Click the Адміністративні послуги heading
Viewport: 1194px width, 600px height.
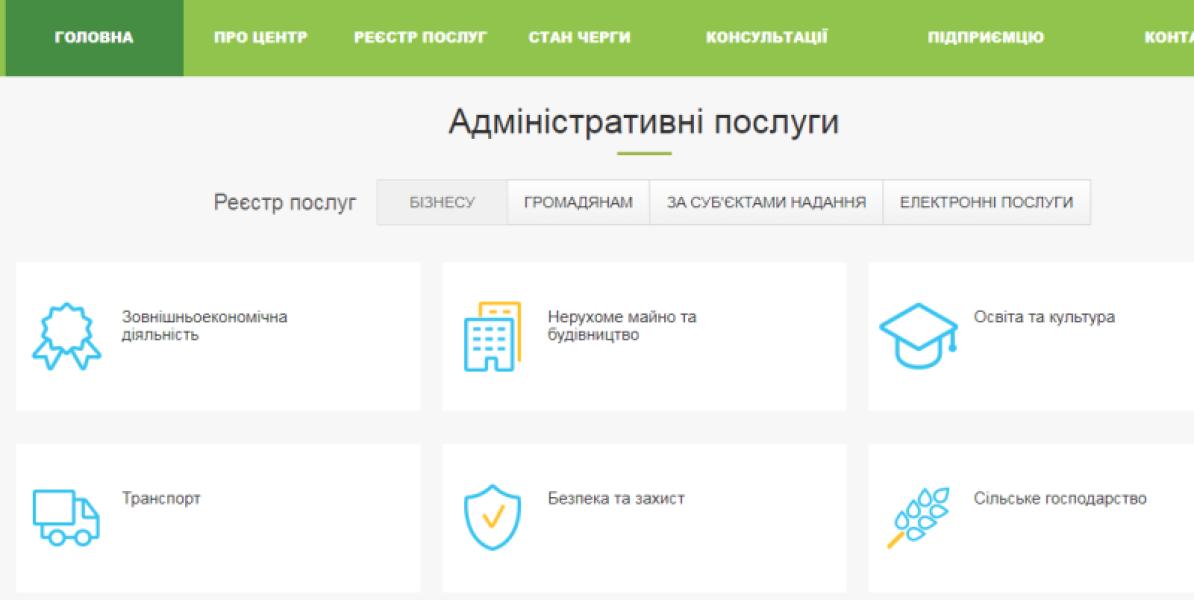[x=644, y=122]
